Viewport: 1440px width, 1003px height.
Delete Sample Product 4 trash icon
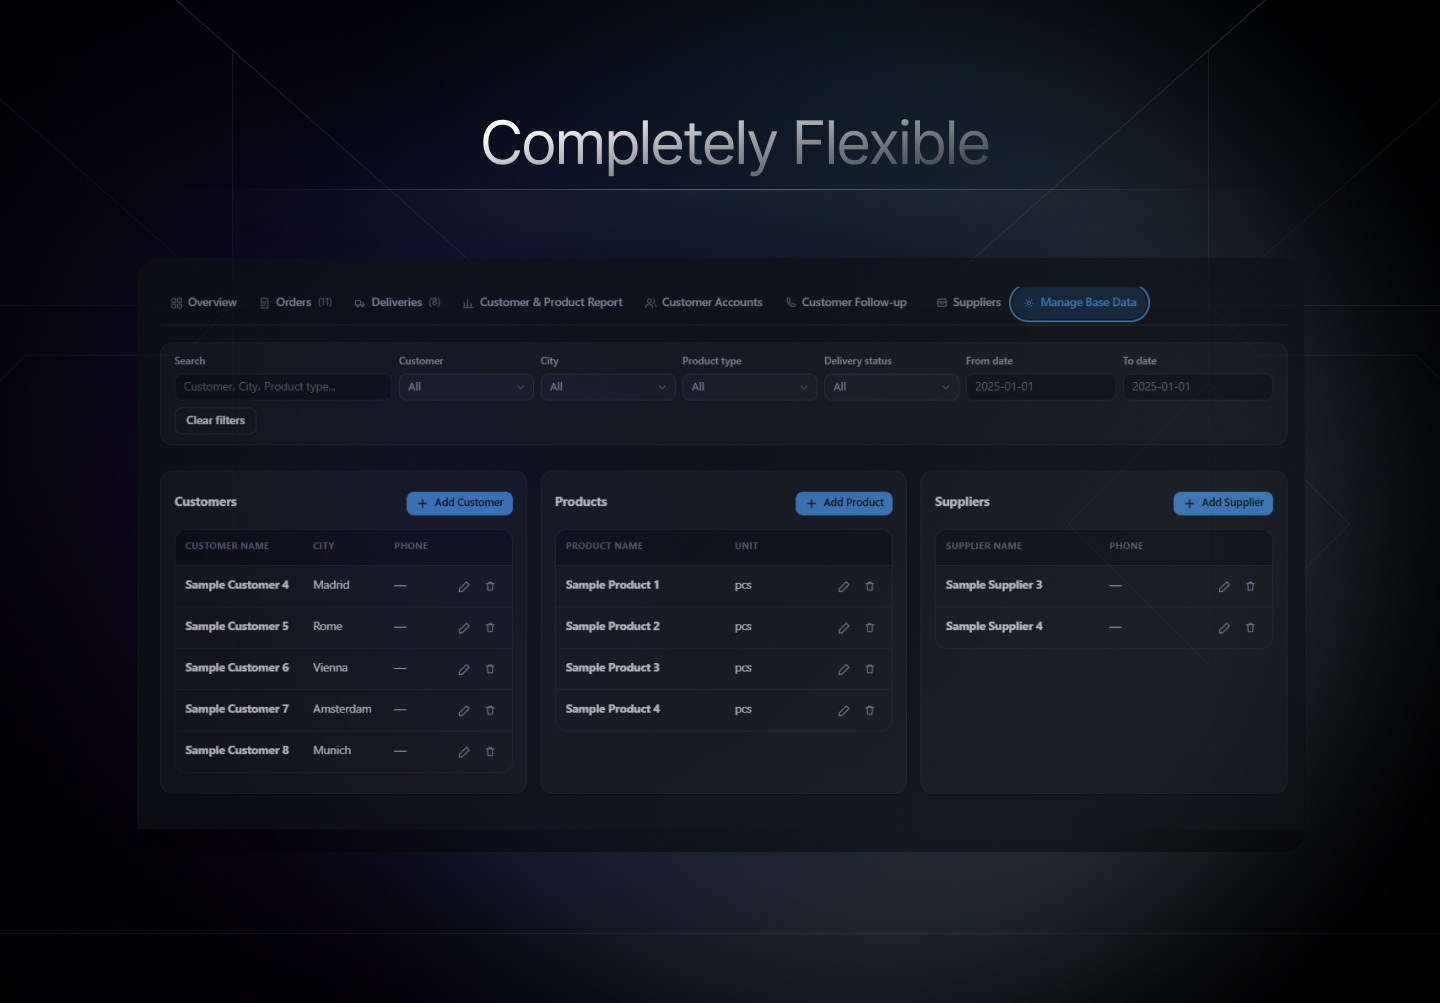[870, 711]
